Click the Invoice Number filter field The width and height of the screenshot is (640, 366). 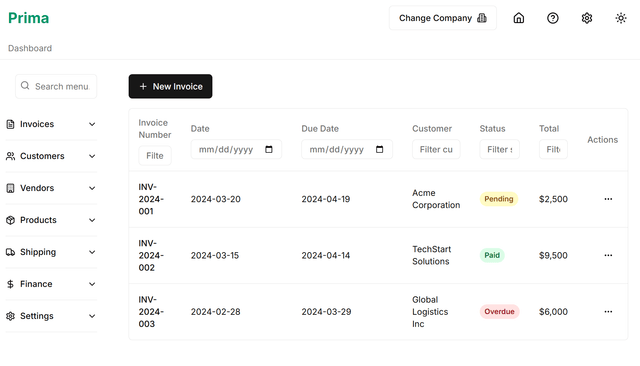pyautogui.click(x=155, y=155)
